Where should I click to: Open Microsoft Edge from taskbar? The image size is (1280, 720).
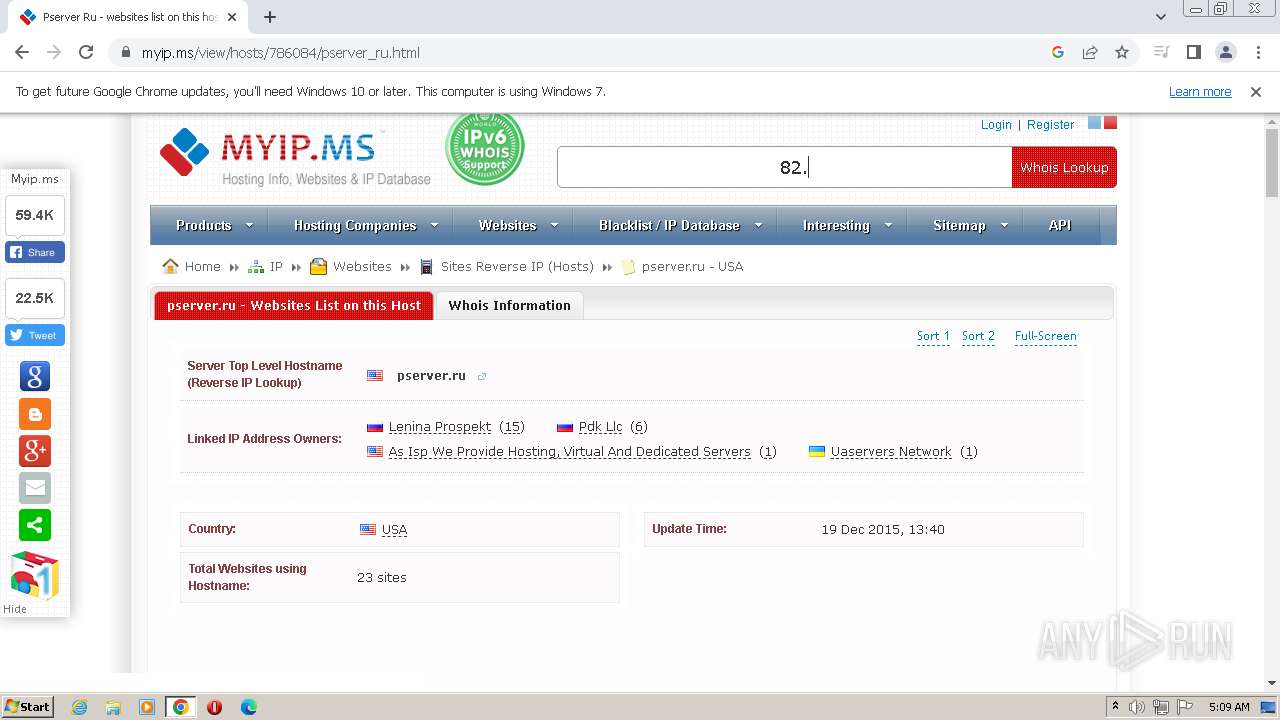click(x=248, y=707)
